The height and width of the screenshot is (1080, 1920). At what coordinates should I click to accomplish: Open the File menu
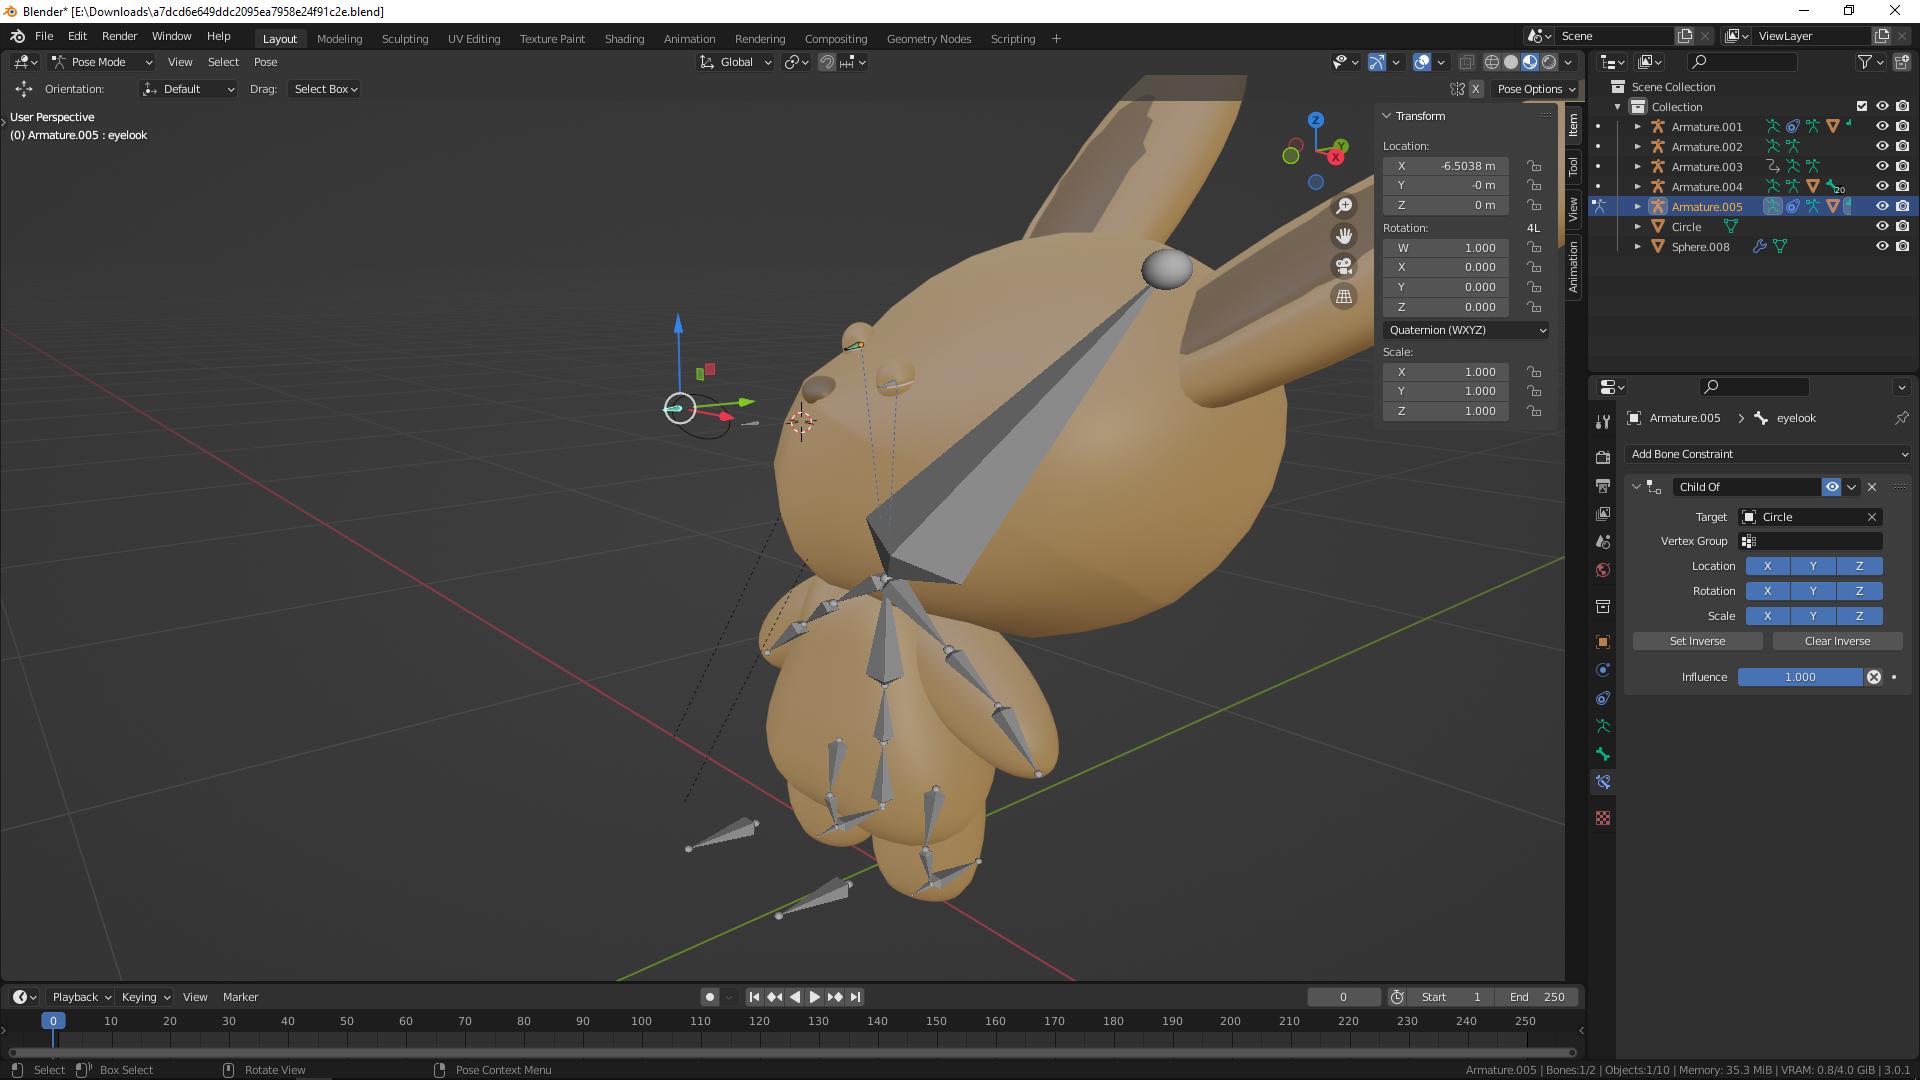pos(44,36)
